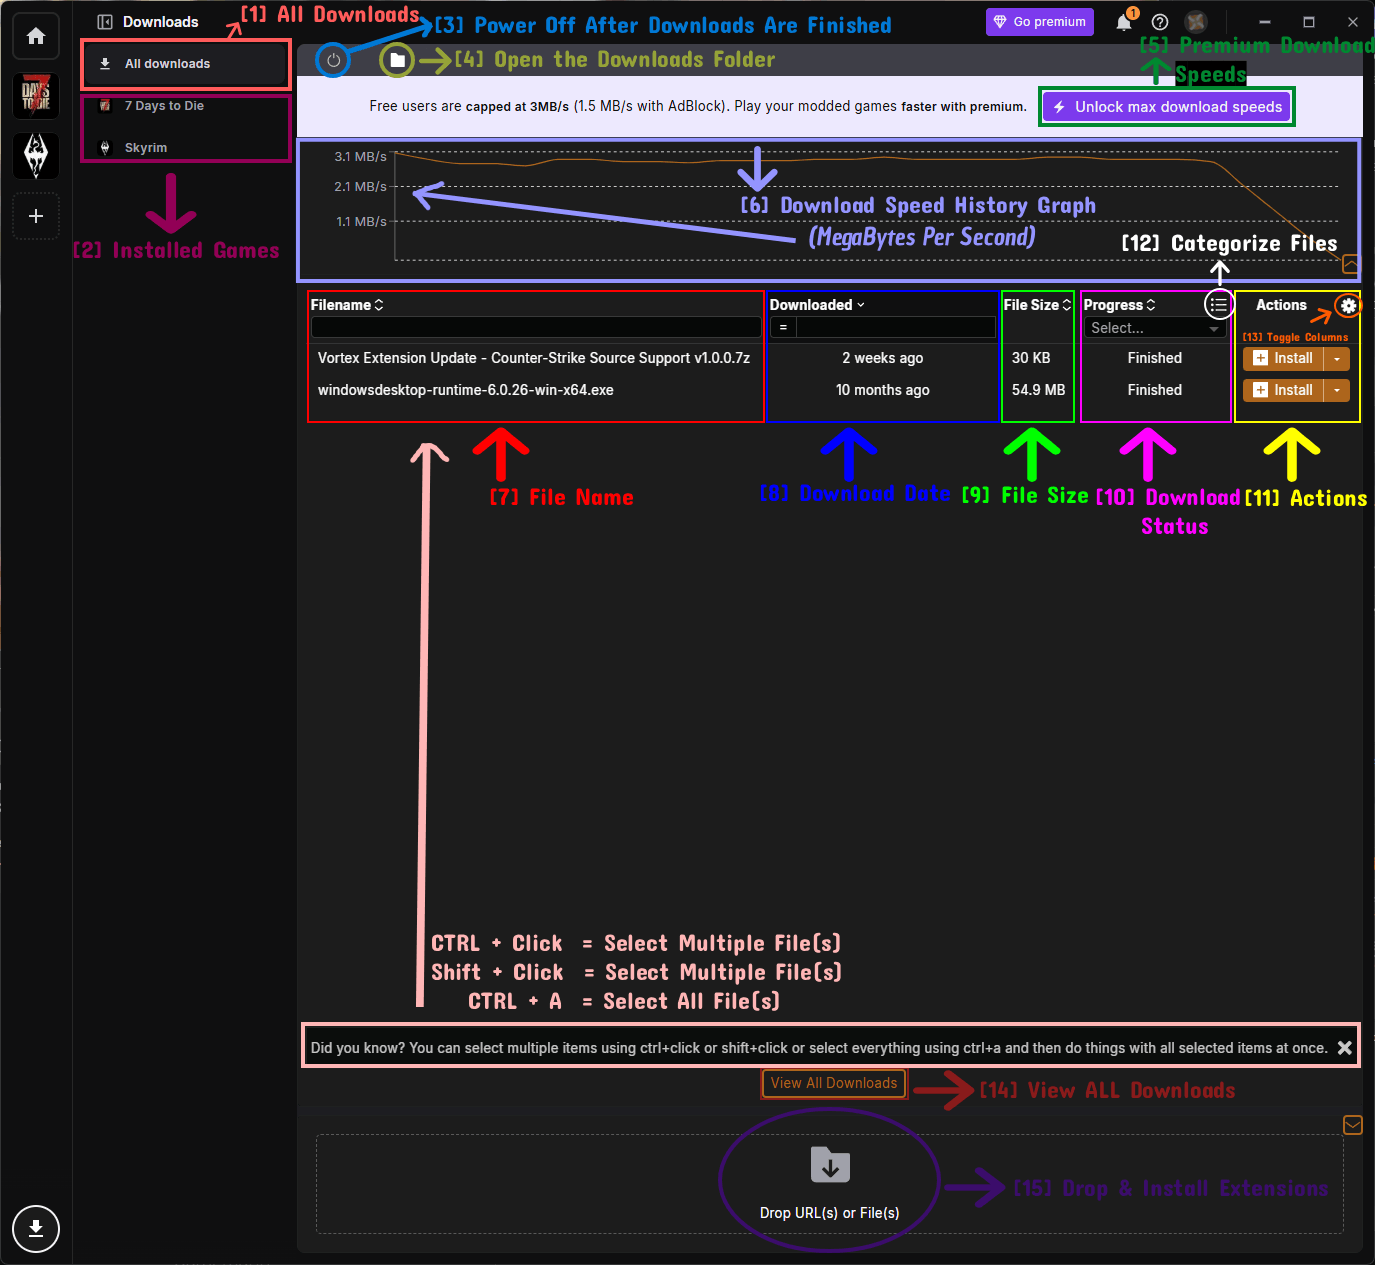Toggle power off after downloads finish

[333, 60]
